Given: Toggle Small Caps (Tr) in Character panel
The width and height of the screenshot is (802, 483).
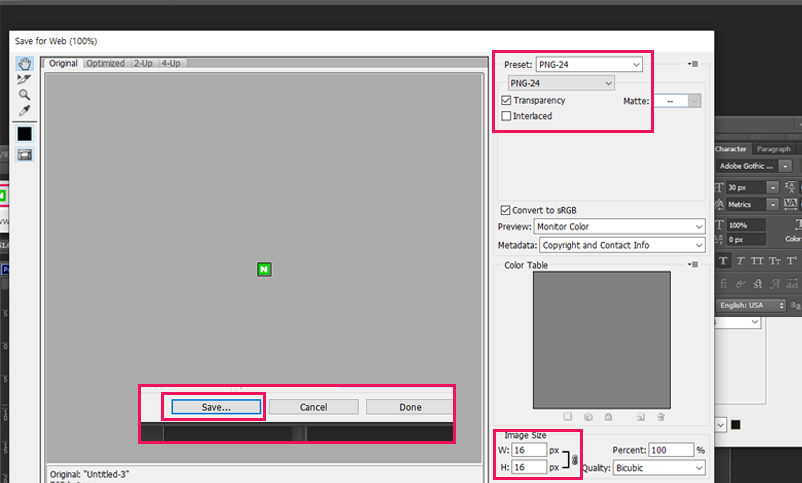Looking at the screenshot, I should [775, 261].
